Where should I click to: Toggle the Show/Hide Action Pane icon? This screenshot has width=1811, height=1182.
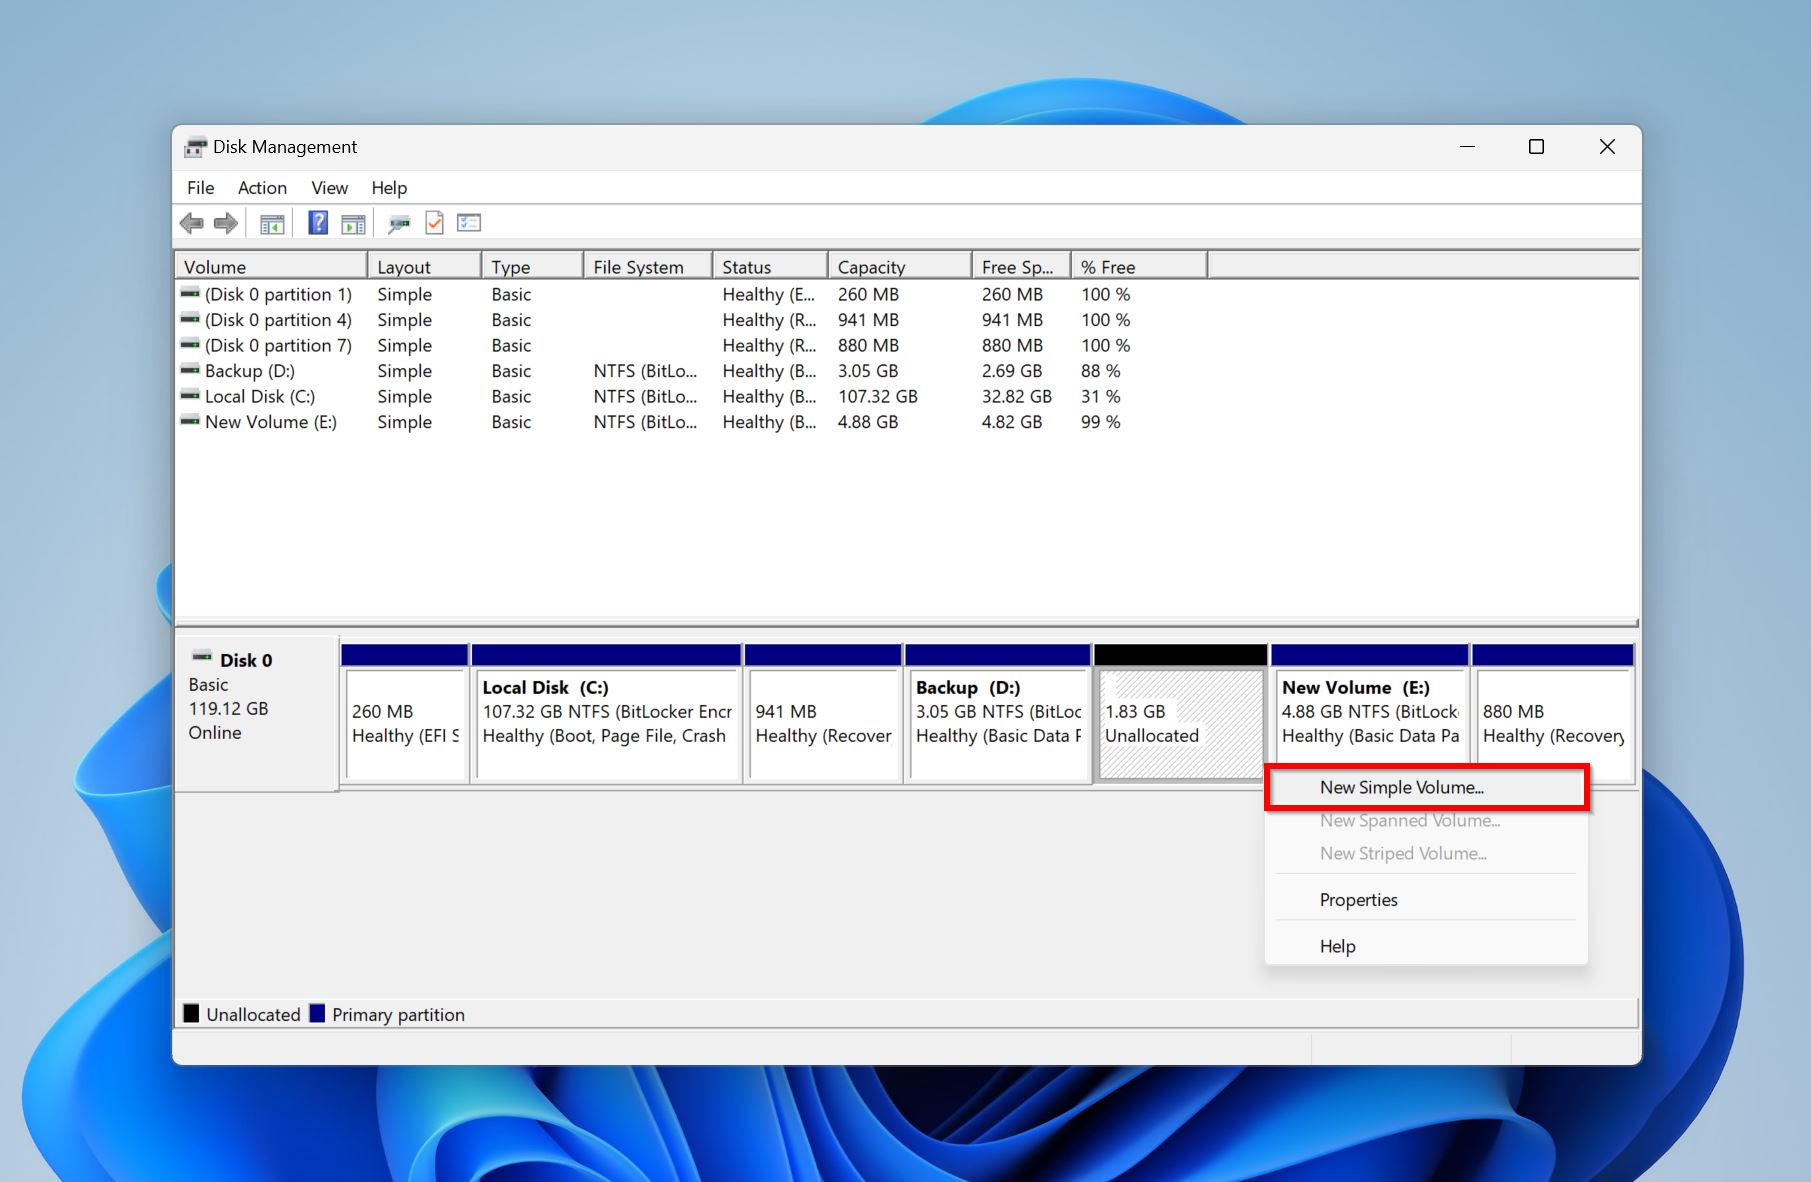[353, 224]
